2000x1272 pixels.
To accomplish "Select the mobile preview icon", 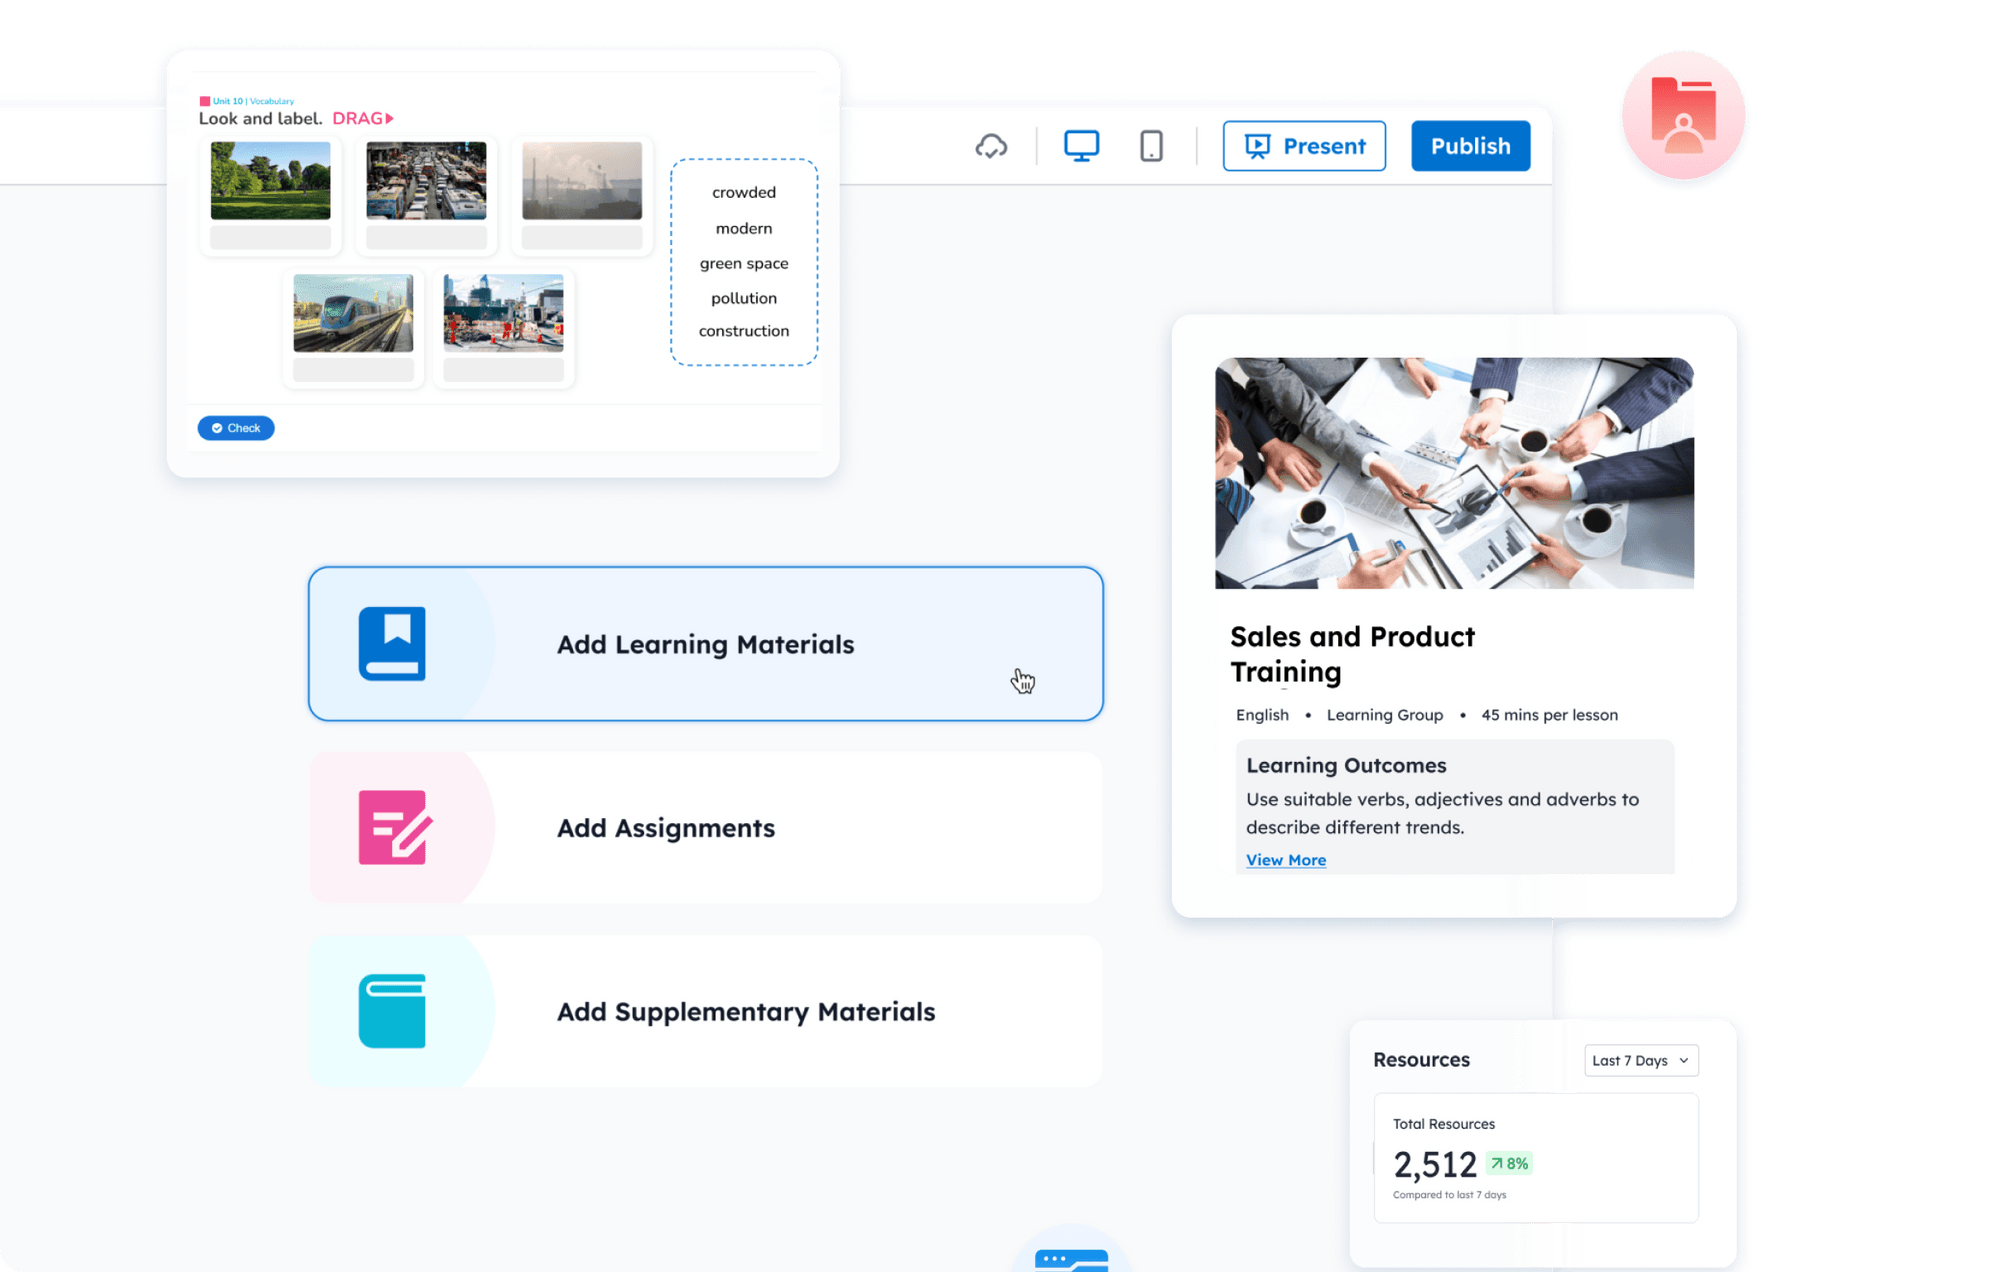I will 1150,146.
